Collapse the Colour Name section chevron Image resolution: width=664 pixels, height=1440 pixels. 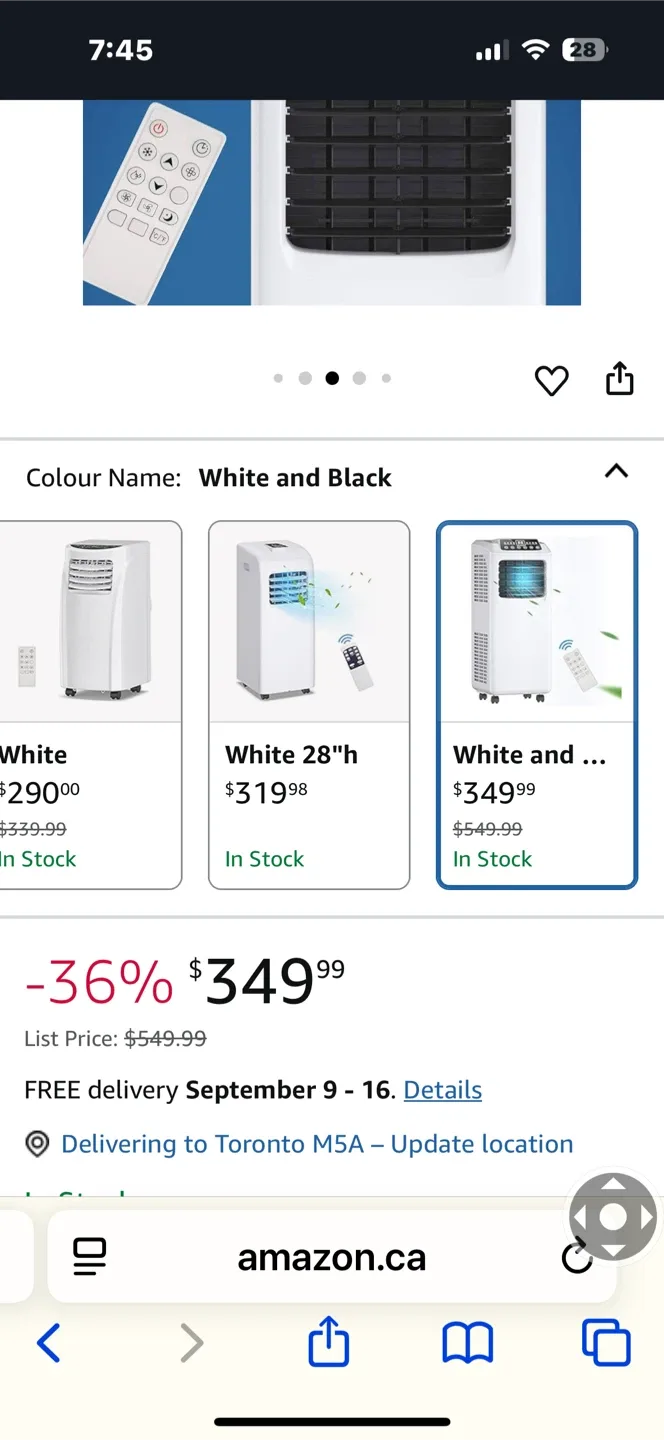616,471
